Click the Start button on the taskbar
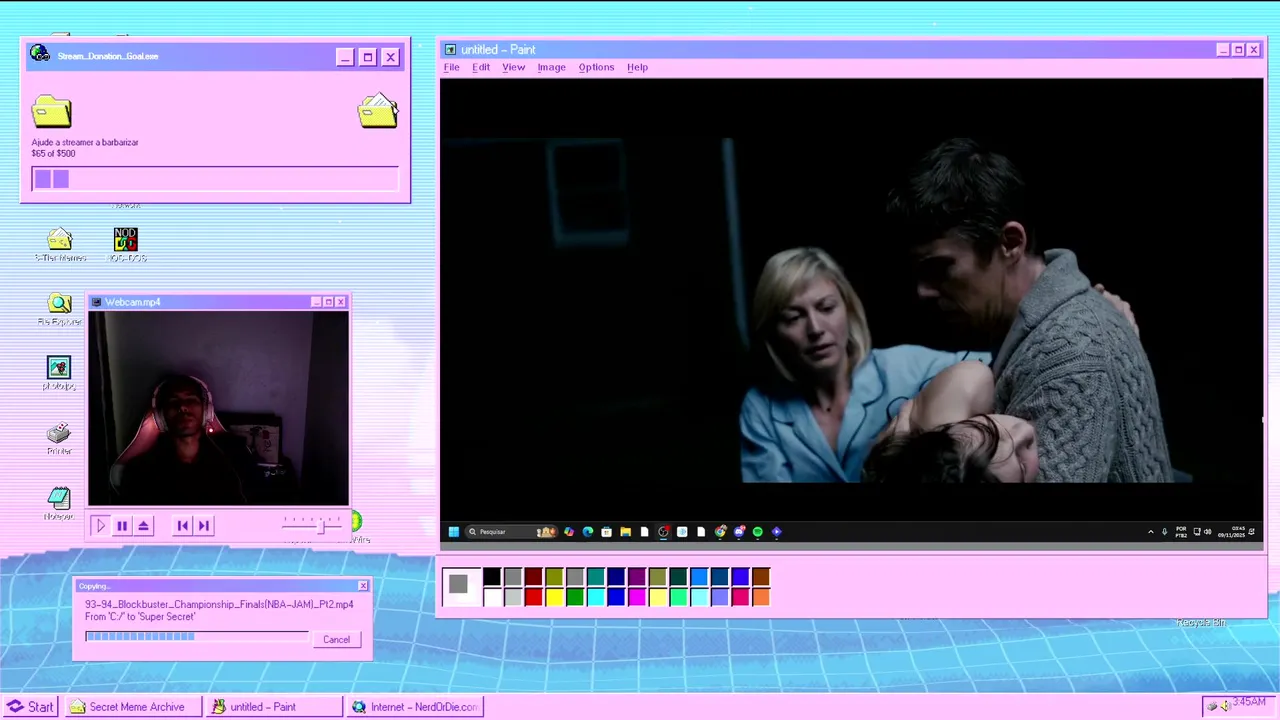The image size is (1280, 720). [30, 707]
